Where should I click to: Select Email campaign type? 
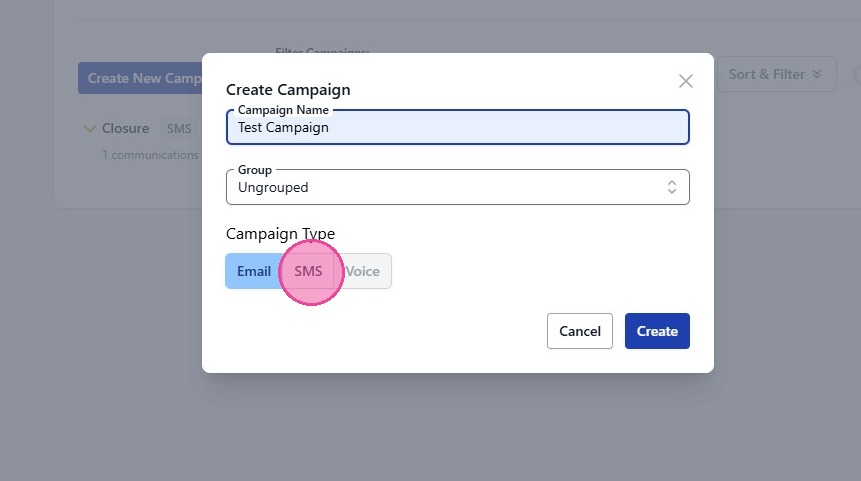(x=254, y=271)
